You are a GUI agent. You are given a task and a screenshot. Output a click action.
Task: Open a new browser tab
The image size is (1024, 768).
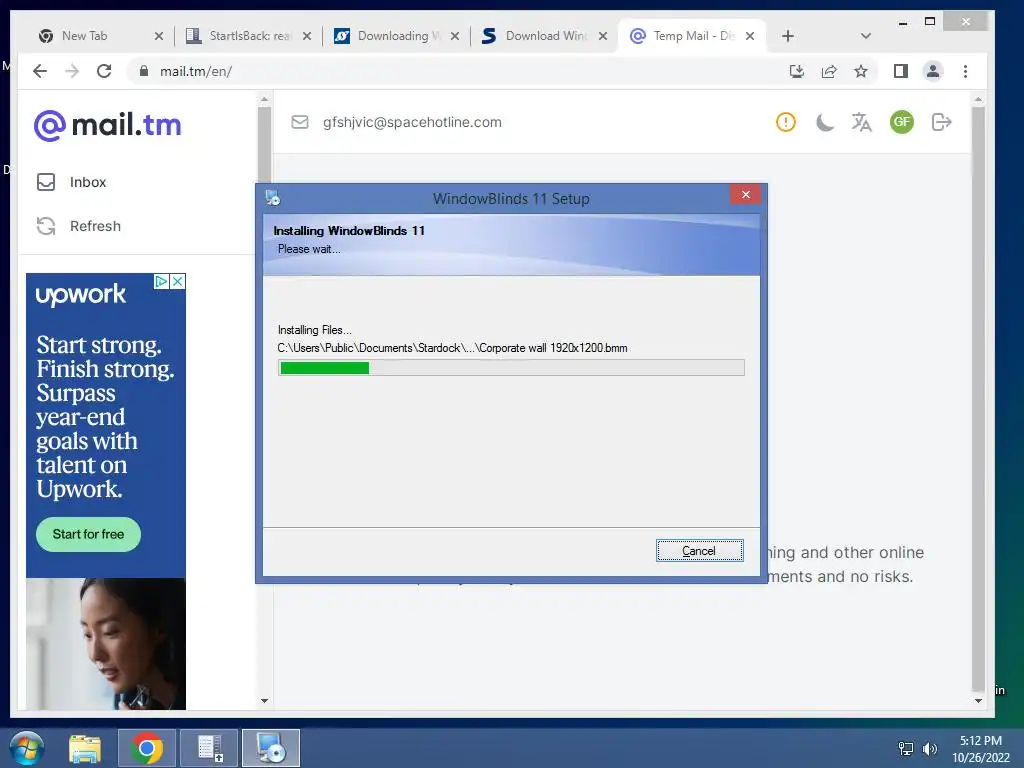pyautogui.click(x=788, y=36)
